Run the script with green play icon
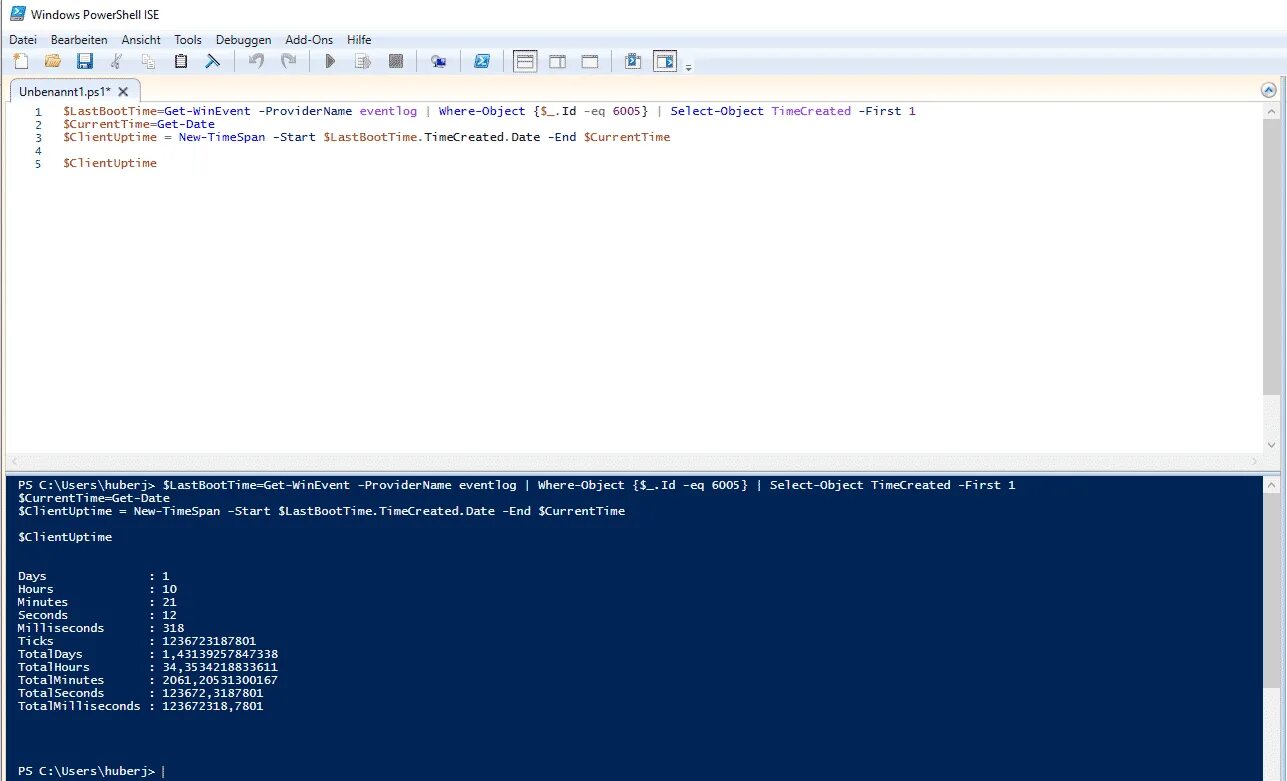 pyautogui.click(x=330, y=62)
